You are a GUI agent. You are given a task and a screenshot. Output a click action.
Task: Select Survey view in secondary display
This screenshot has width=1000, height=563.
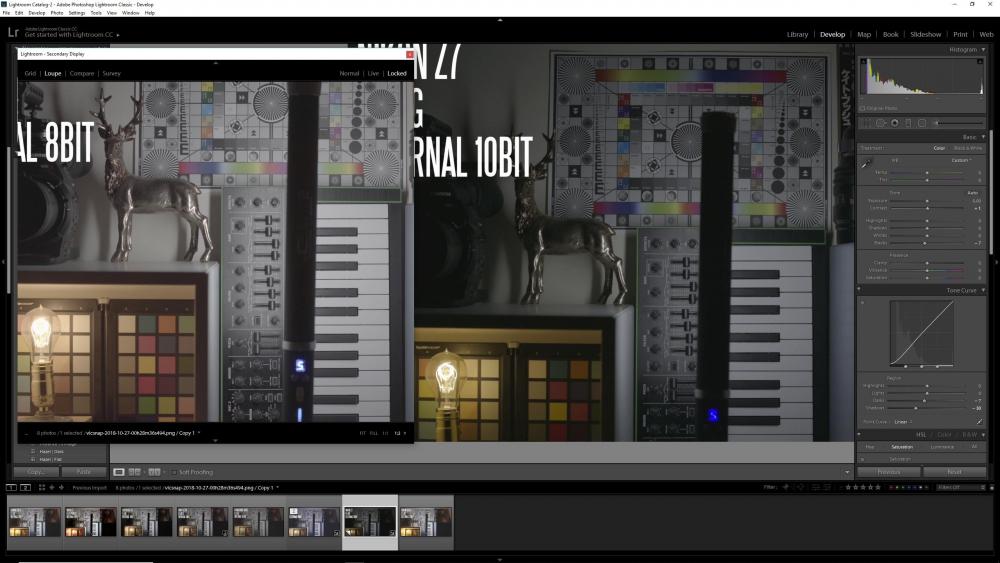click(112, 73)
